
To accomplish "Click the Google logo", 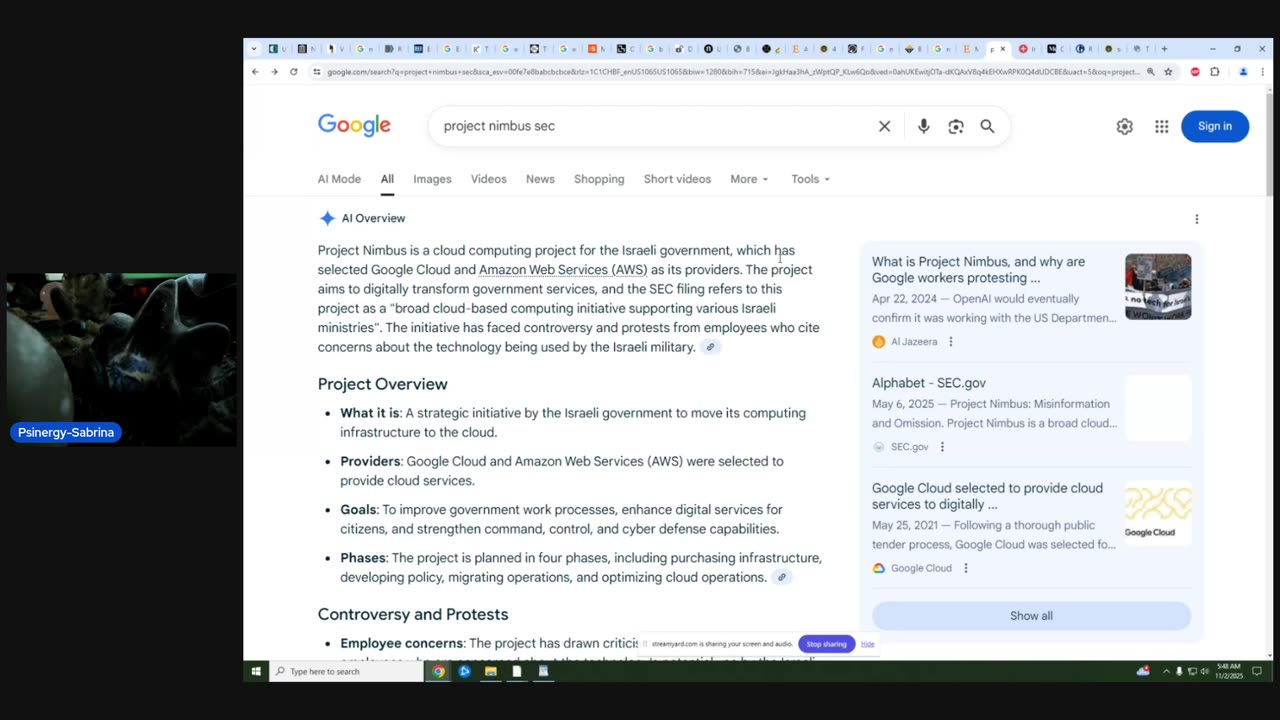I will coord(354,125).
